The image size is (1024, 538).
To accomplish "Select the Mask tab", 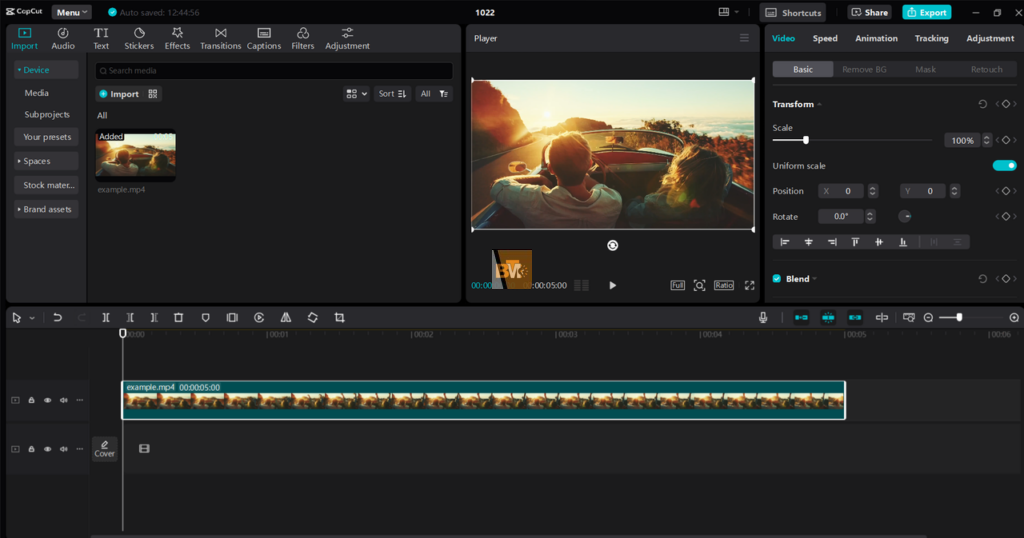I will (x=925, y=70).
